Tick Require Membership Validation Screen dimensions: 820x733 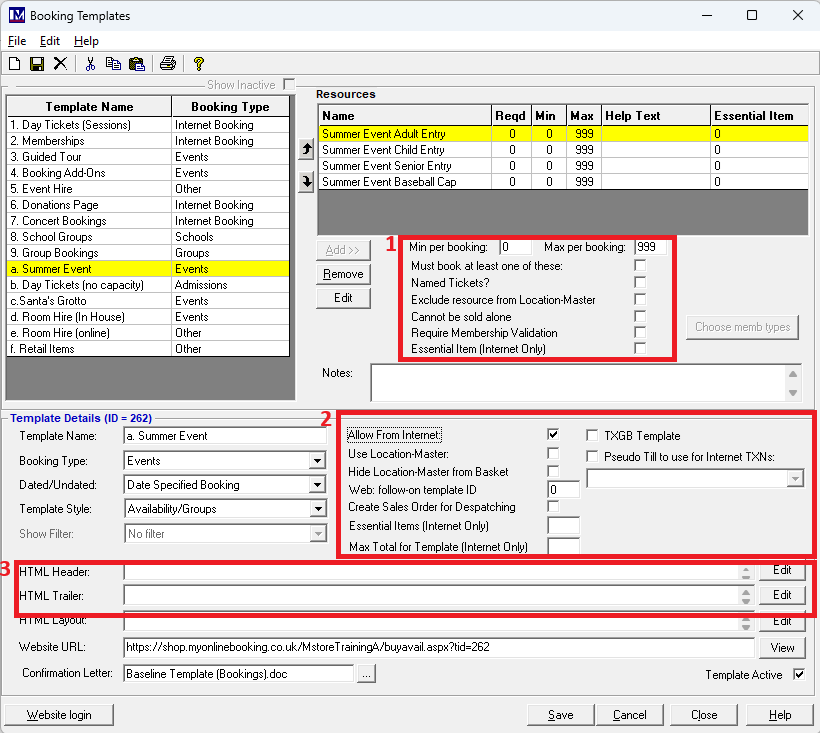[640, 332]
